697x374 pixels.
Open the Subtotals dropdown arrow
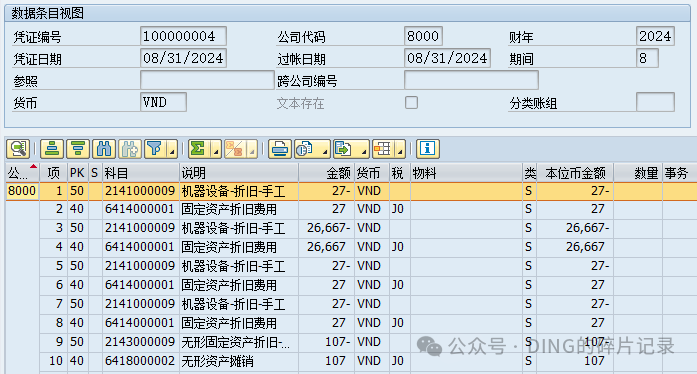tap(252, 149)
